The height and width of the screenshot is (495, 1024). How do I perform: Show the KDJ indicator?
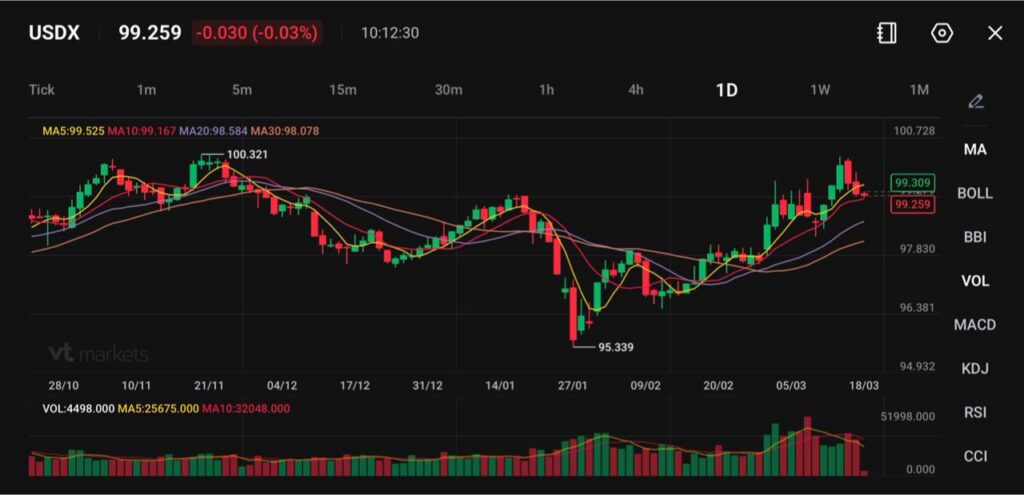pos(975,368)
